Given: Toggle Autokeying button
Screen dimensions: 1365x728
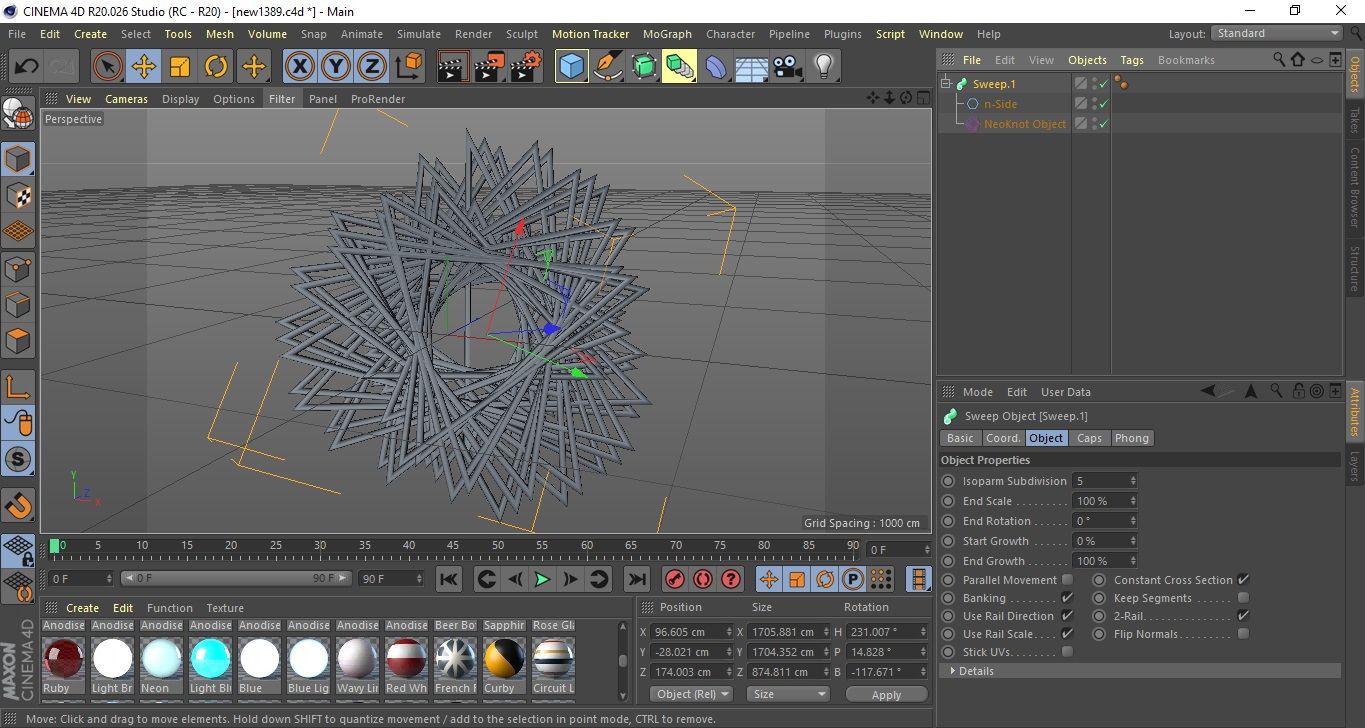Looking at the screenshot, I should 703,579.
